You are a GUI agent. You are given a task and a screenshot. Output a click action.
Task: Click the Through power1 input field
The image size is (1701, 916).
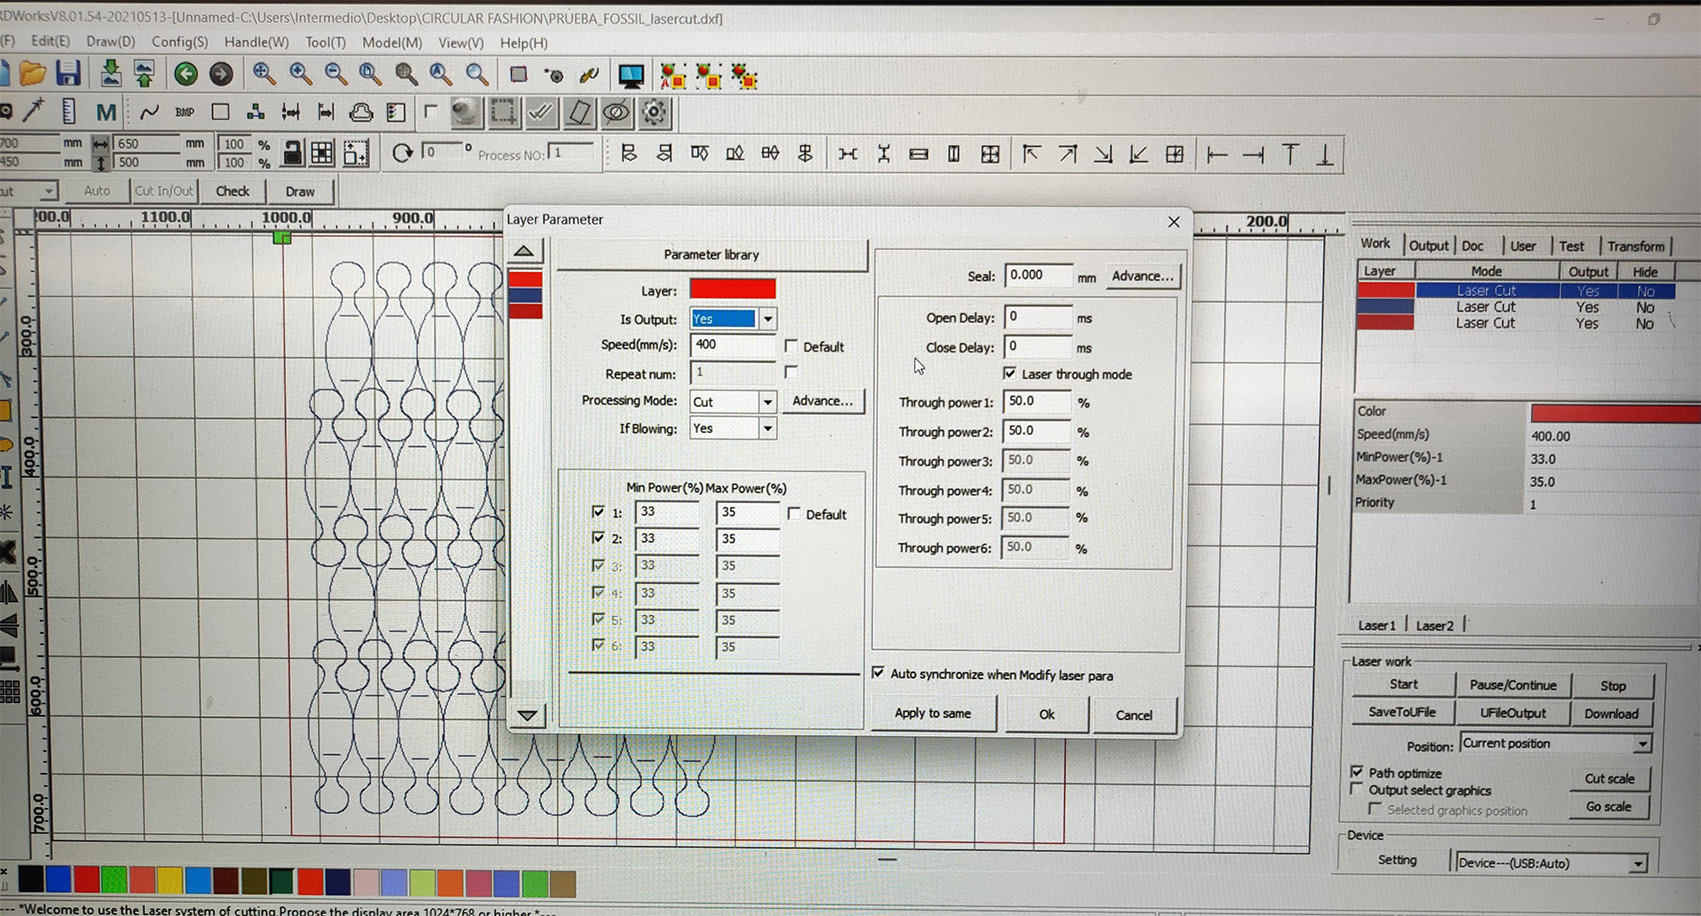[x=1036, y=401]
